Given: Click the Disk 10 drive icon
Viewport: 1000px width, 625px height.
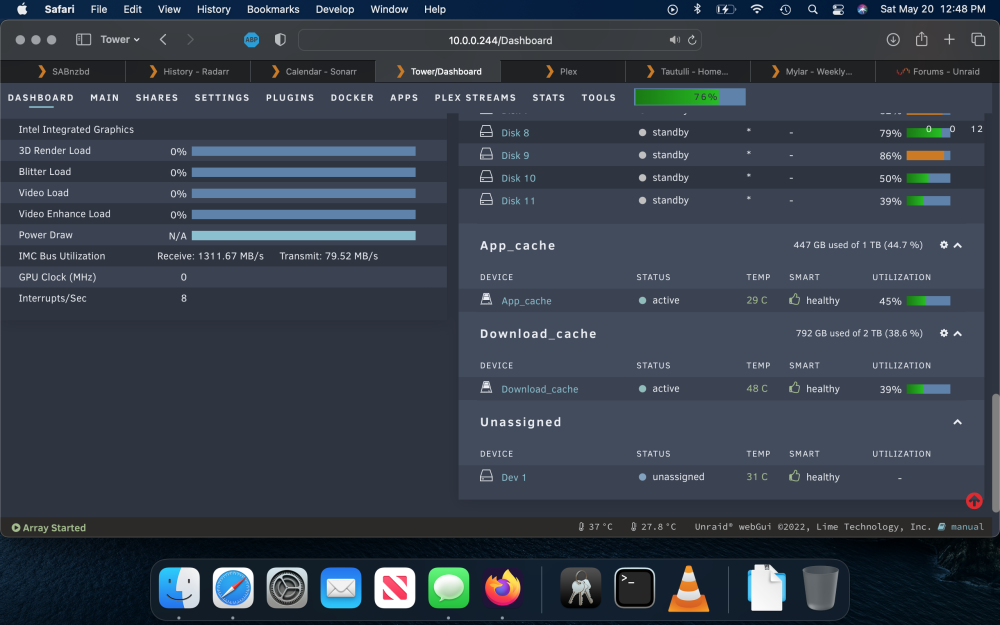Looking at the screenshot, I should (x=486, y=177).
